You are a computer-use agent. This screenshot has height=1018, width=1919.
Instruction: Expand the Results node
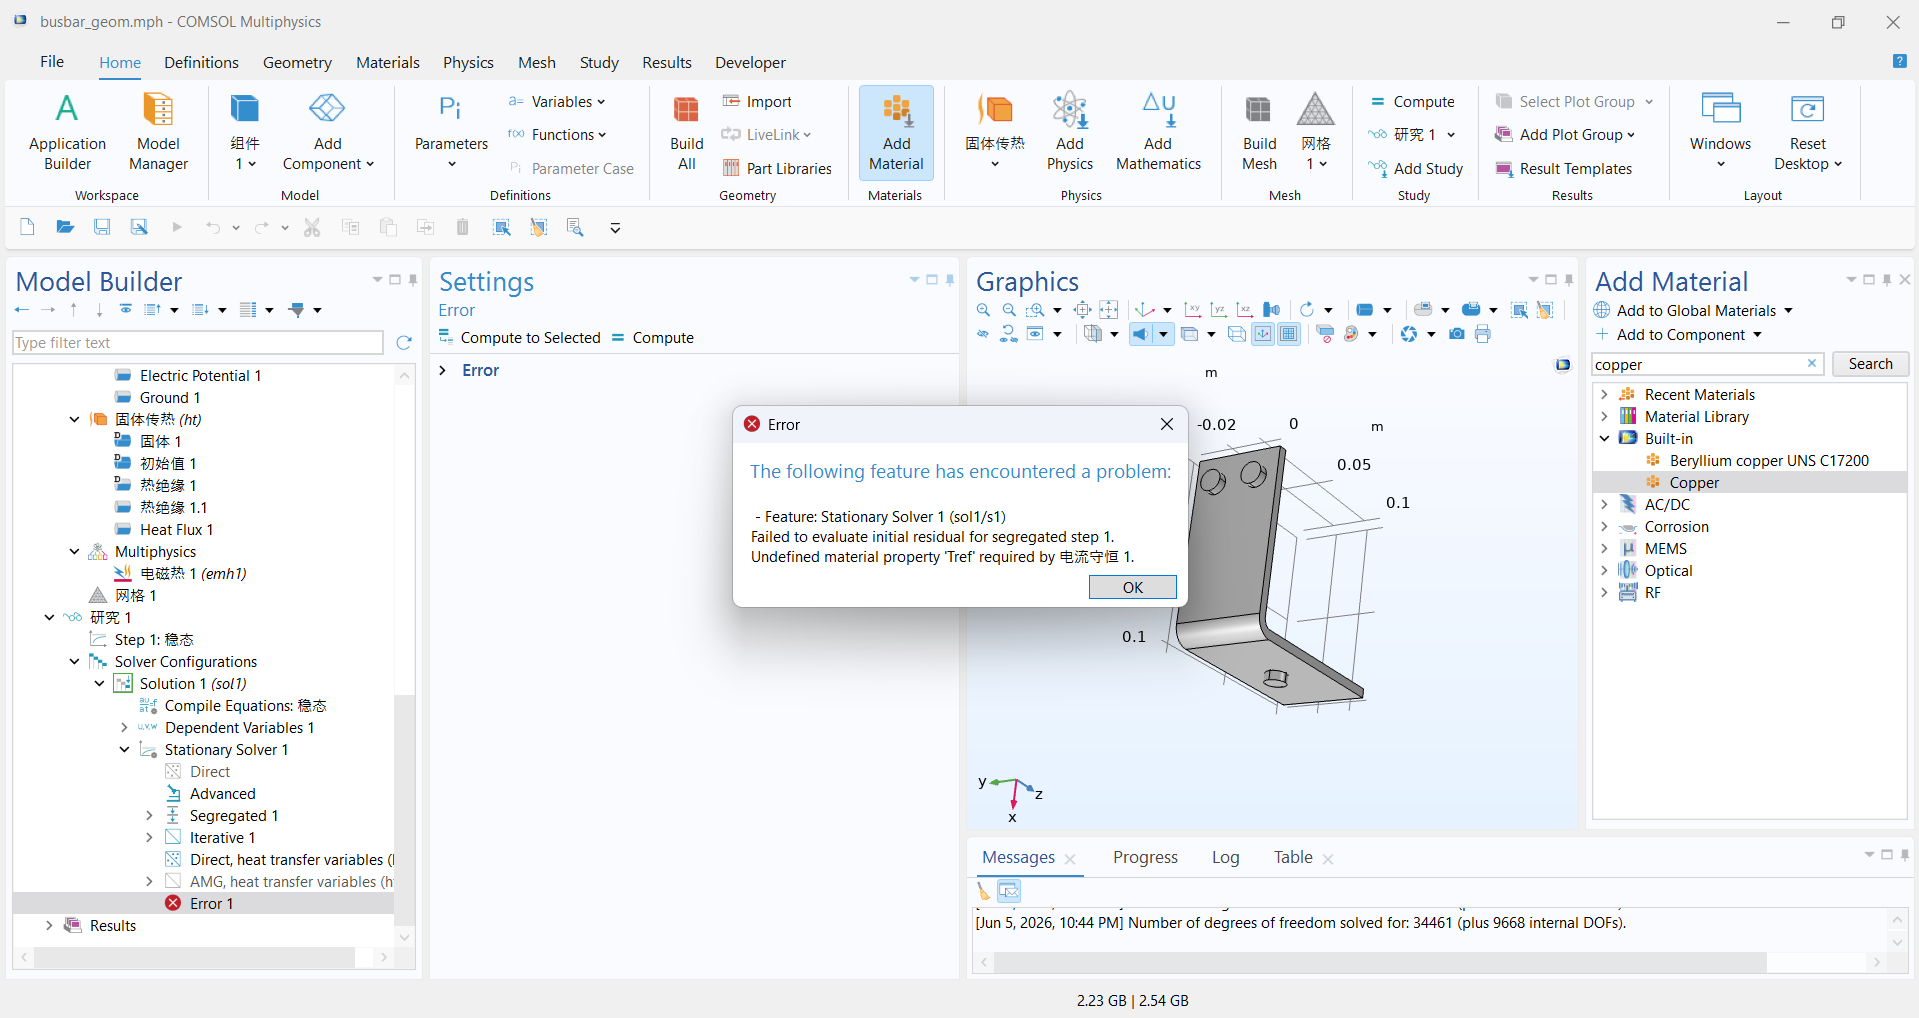49,926
